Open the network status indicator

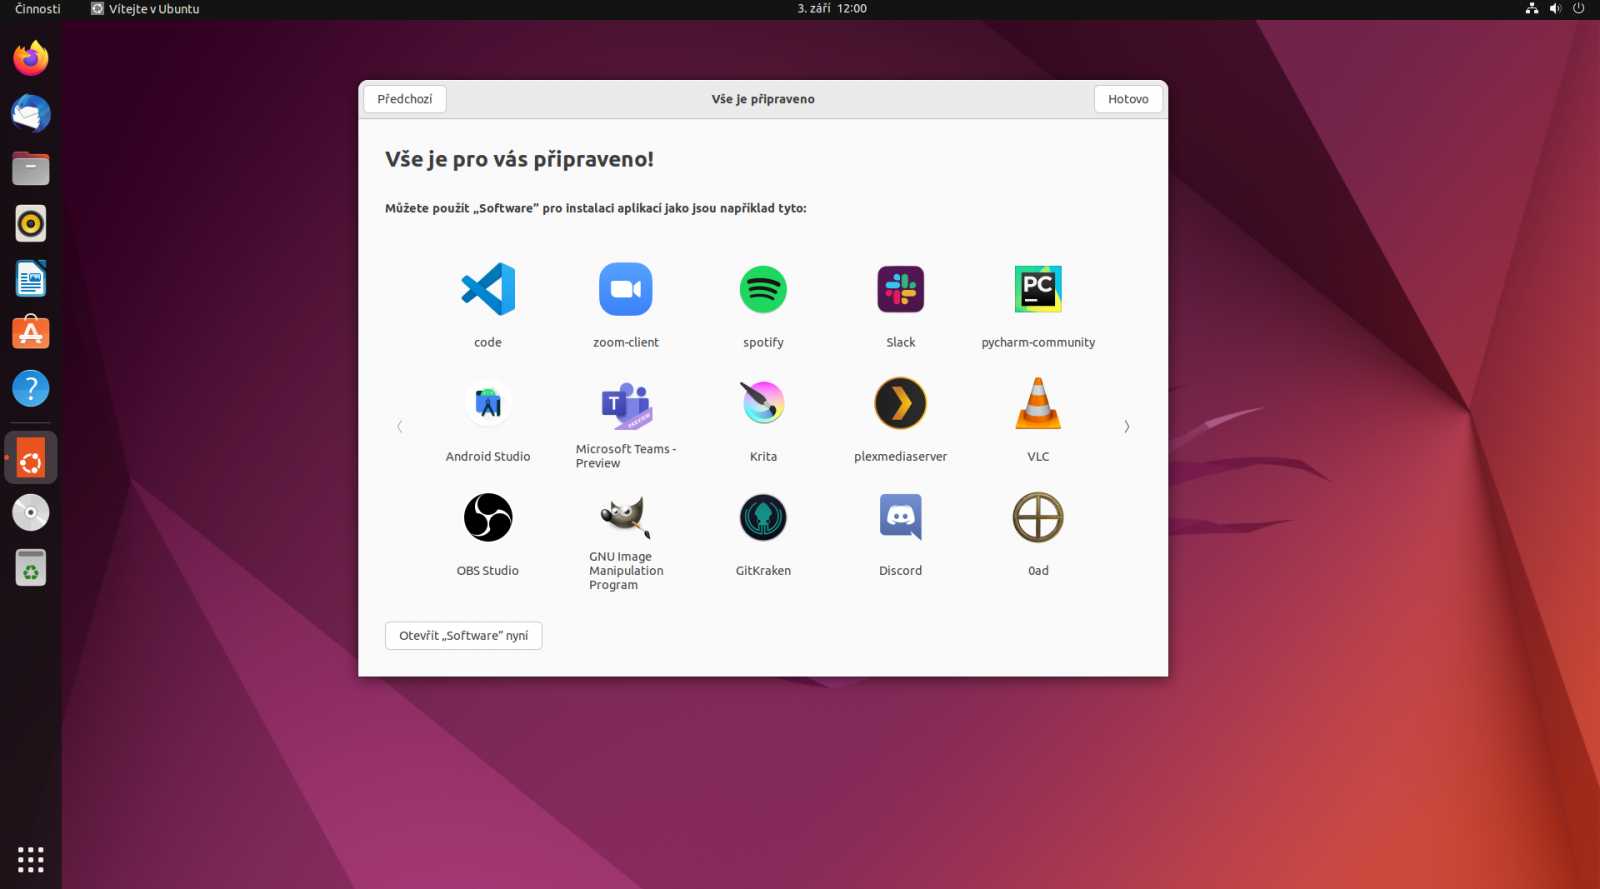1531,8
